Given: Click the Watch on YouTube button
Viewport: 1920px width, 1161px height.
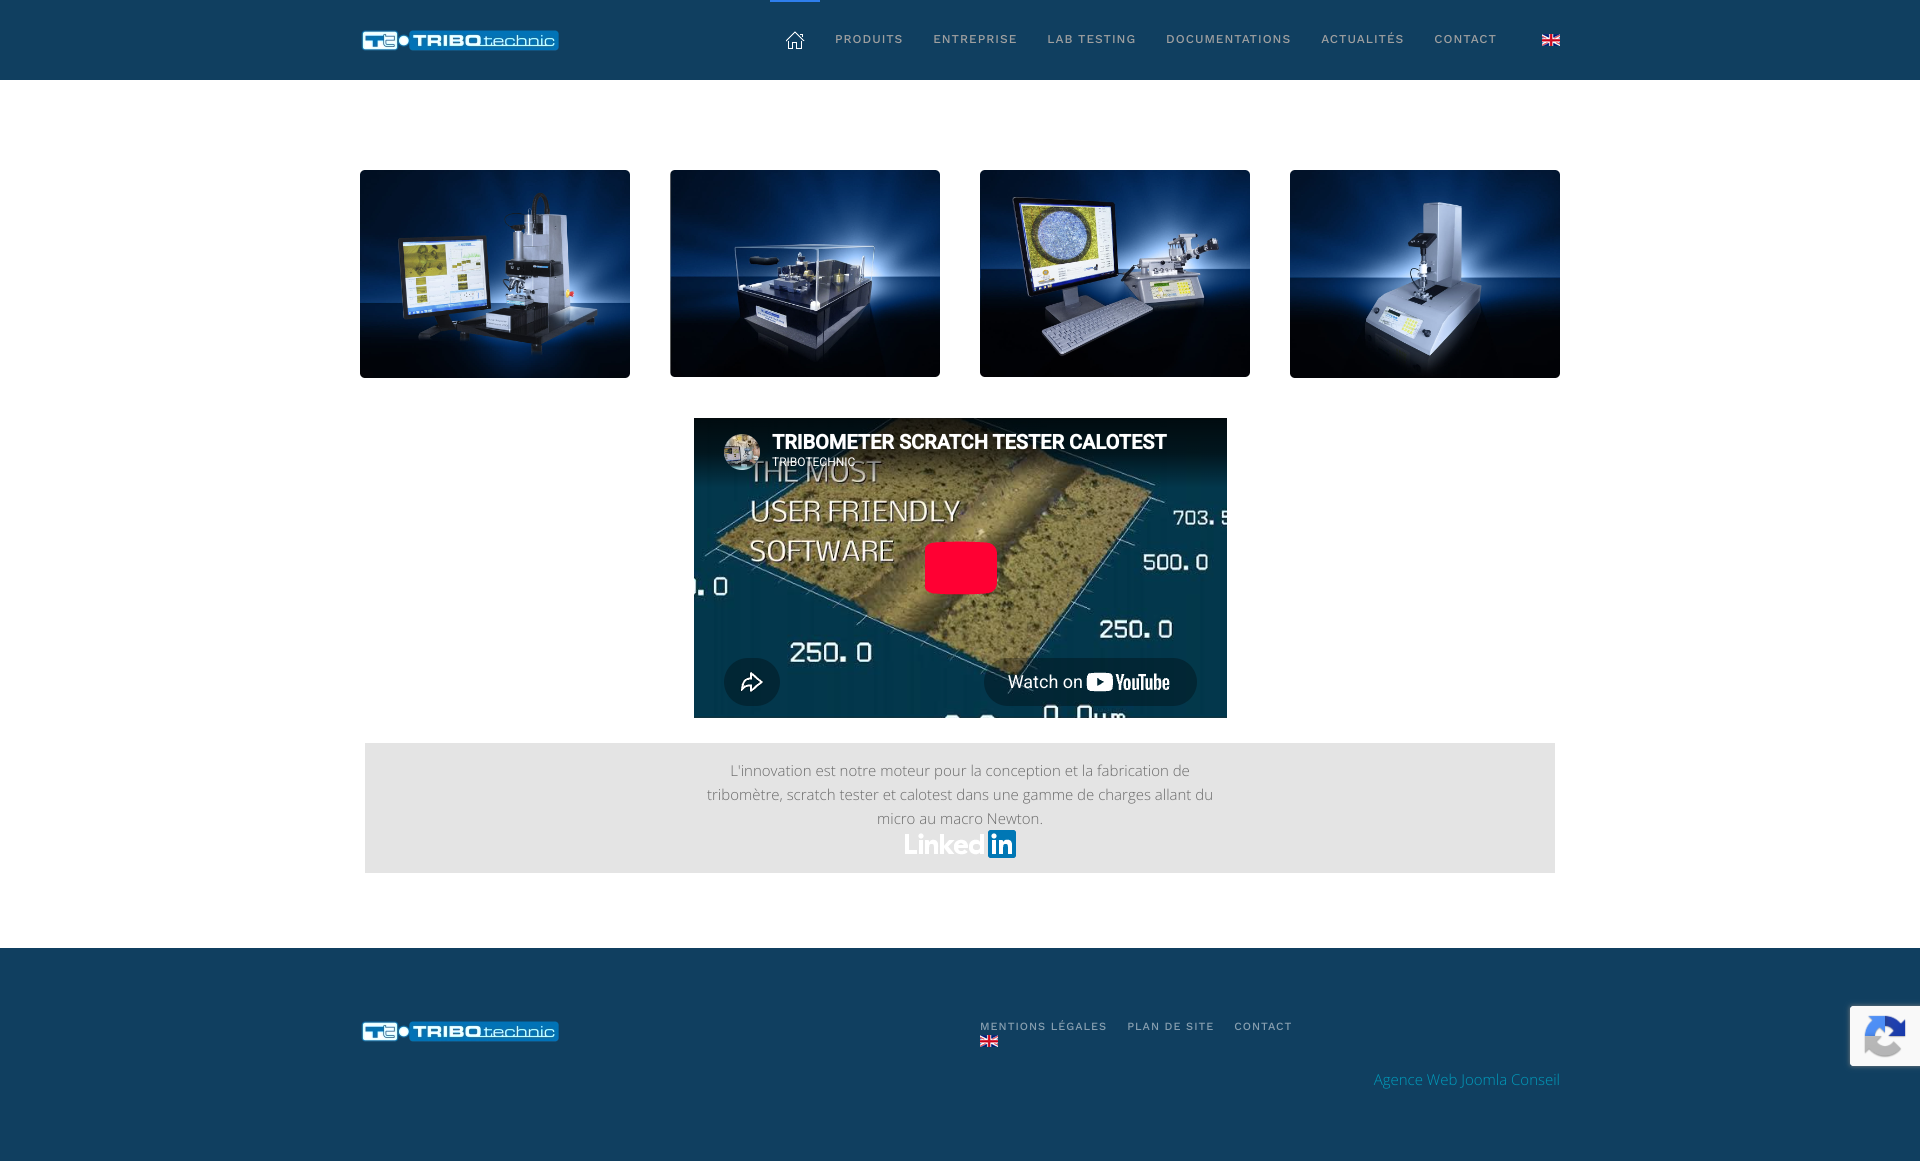Looking at the screenshot, I should pos(1090,682).
